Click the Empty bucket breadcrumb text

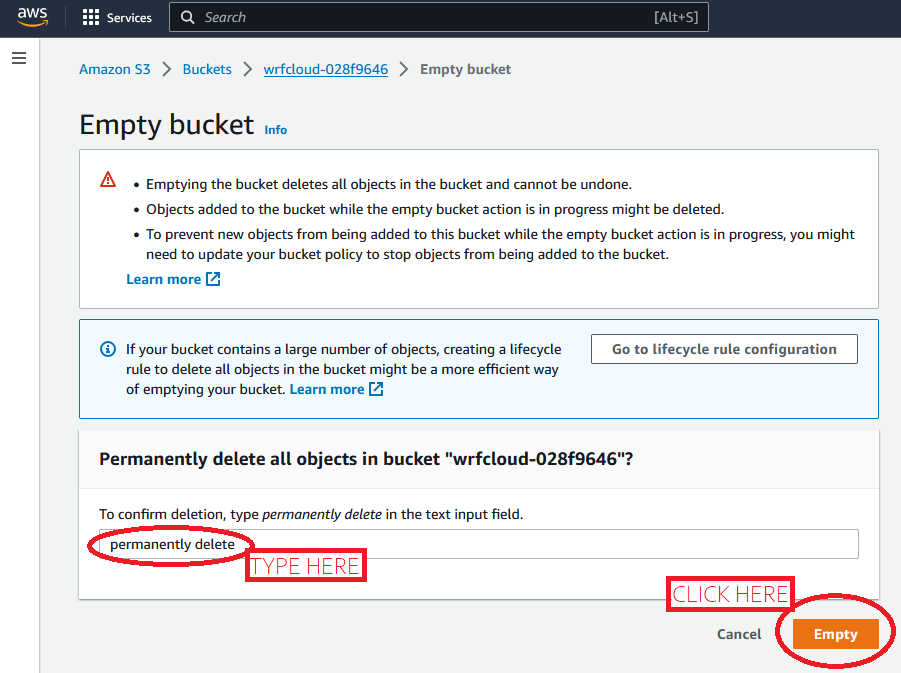click(x=465, y=70)
